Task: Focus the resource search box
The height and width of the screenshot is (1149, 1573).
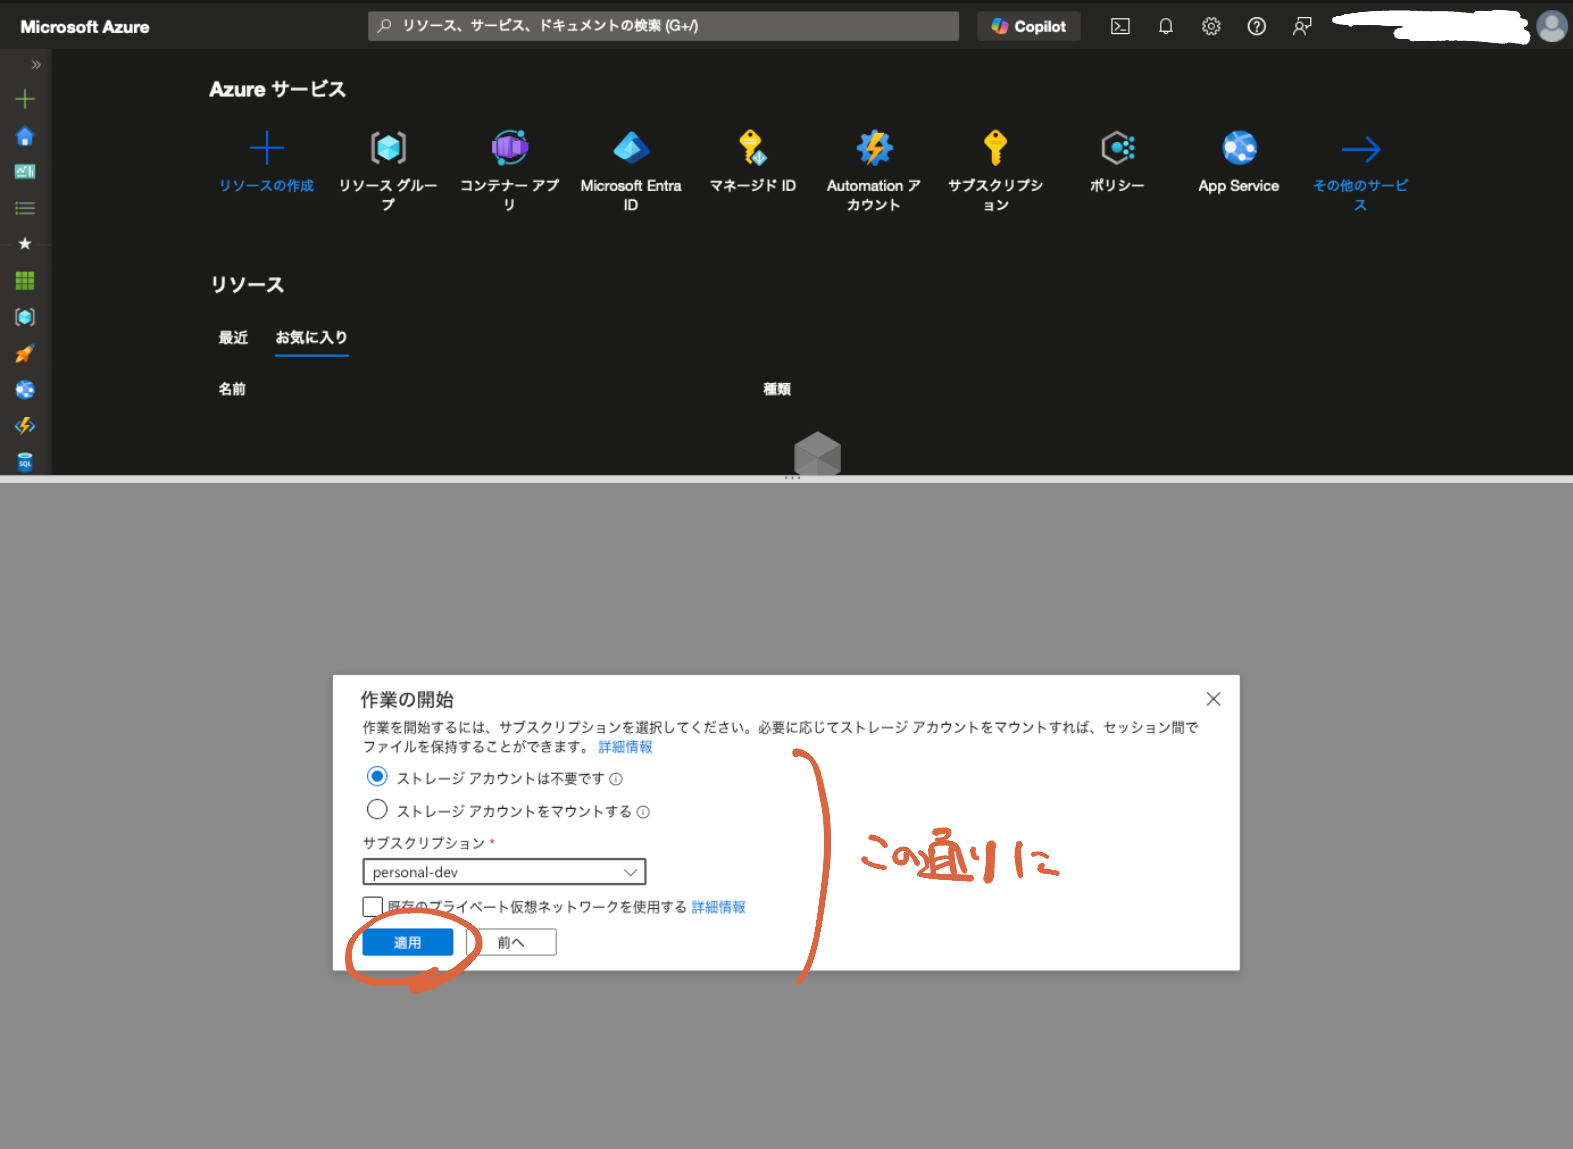Action: pos(663,26)
